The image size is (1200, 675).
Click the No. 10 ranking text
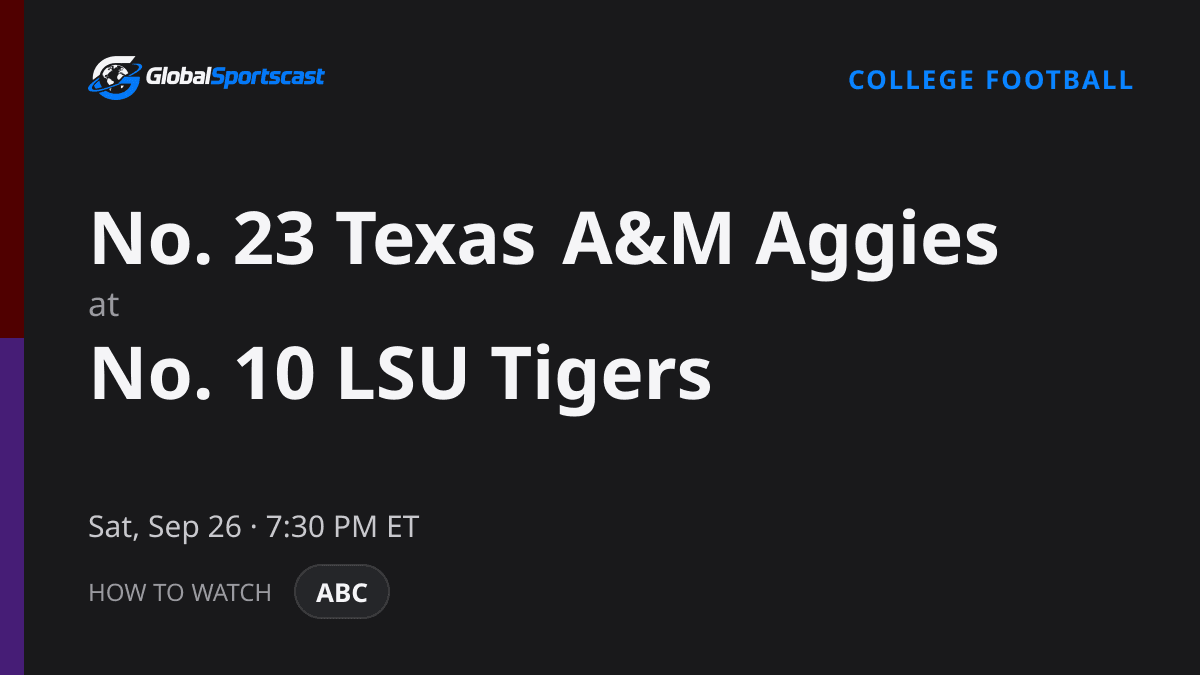[204, 375]
